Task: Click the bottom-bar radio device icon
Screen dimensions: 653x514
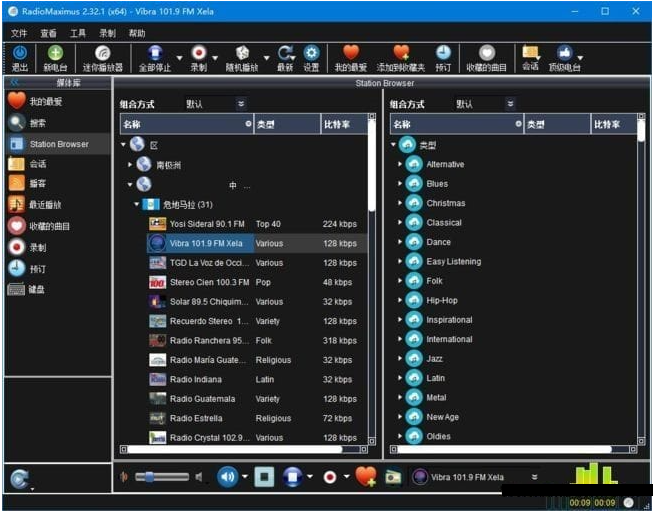Action: coord(393,477)
